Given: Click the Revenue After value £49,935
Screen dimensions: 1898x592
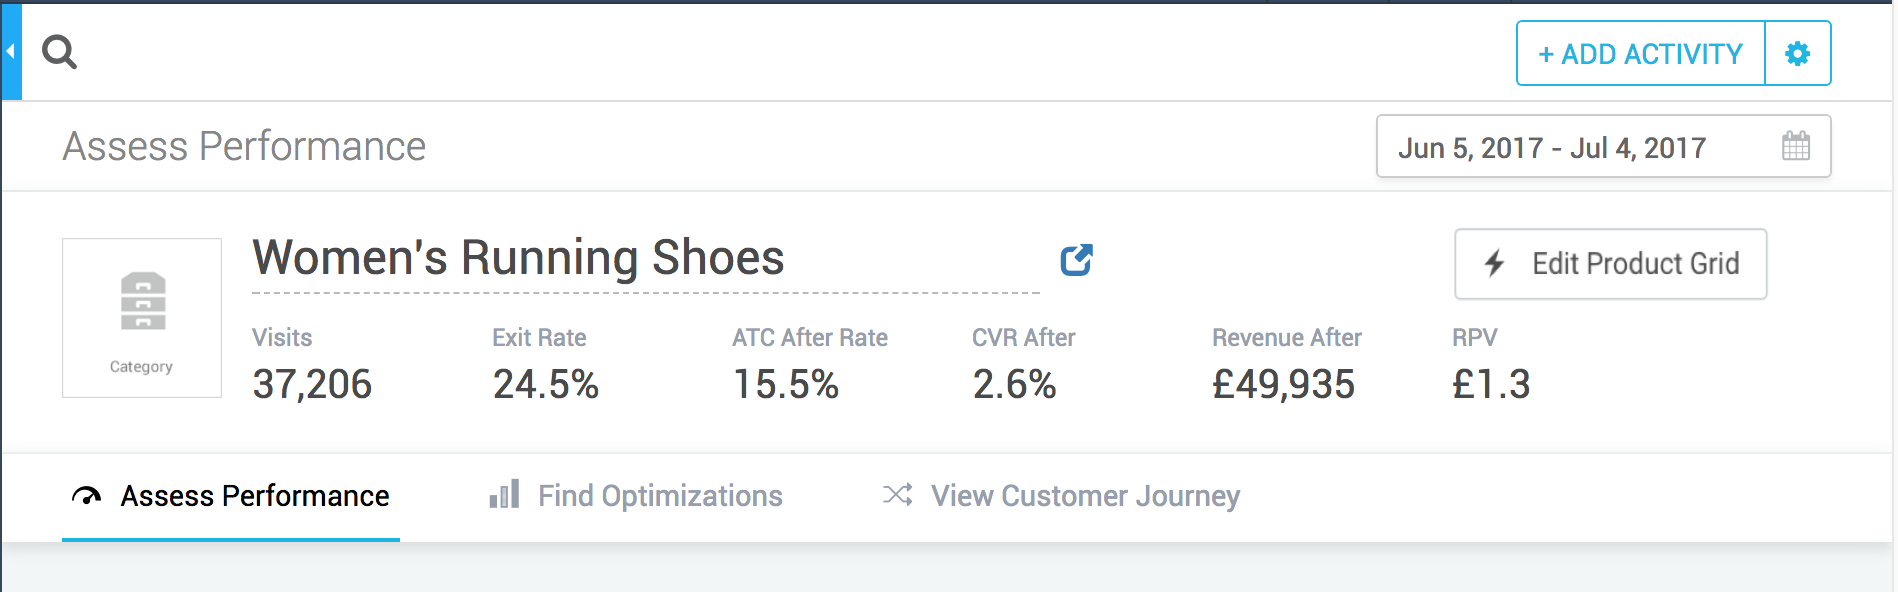Looking at the screenshot, I should point(1283,384).
